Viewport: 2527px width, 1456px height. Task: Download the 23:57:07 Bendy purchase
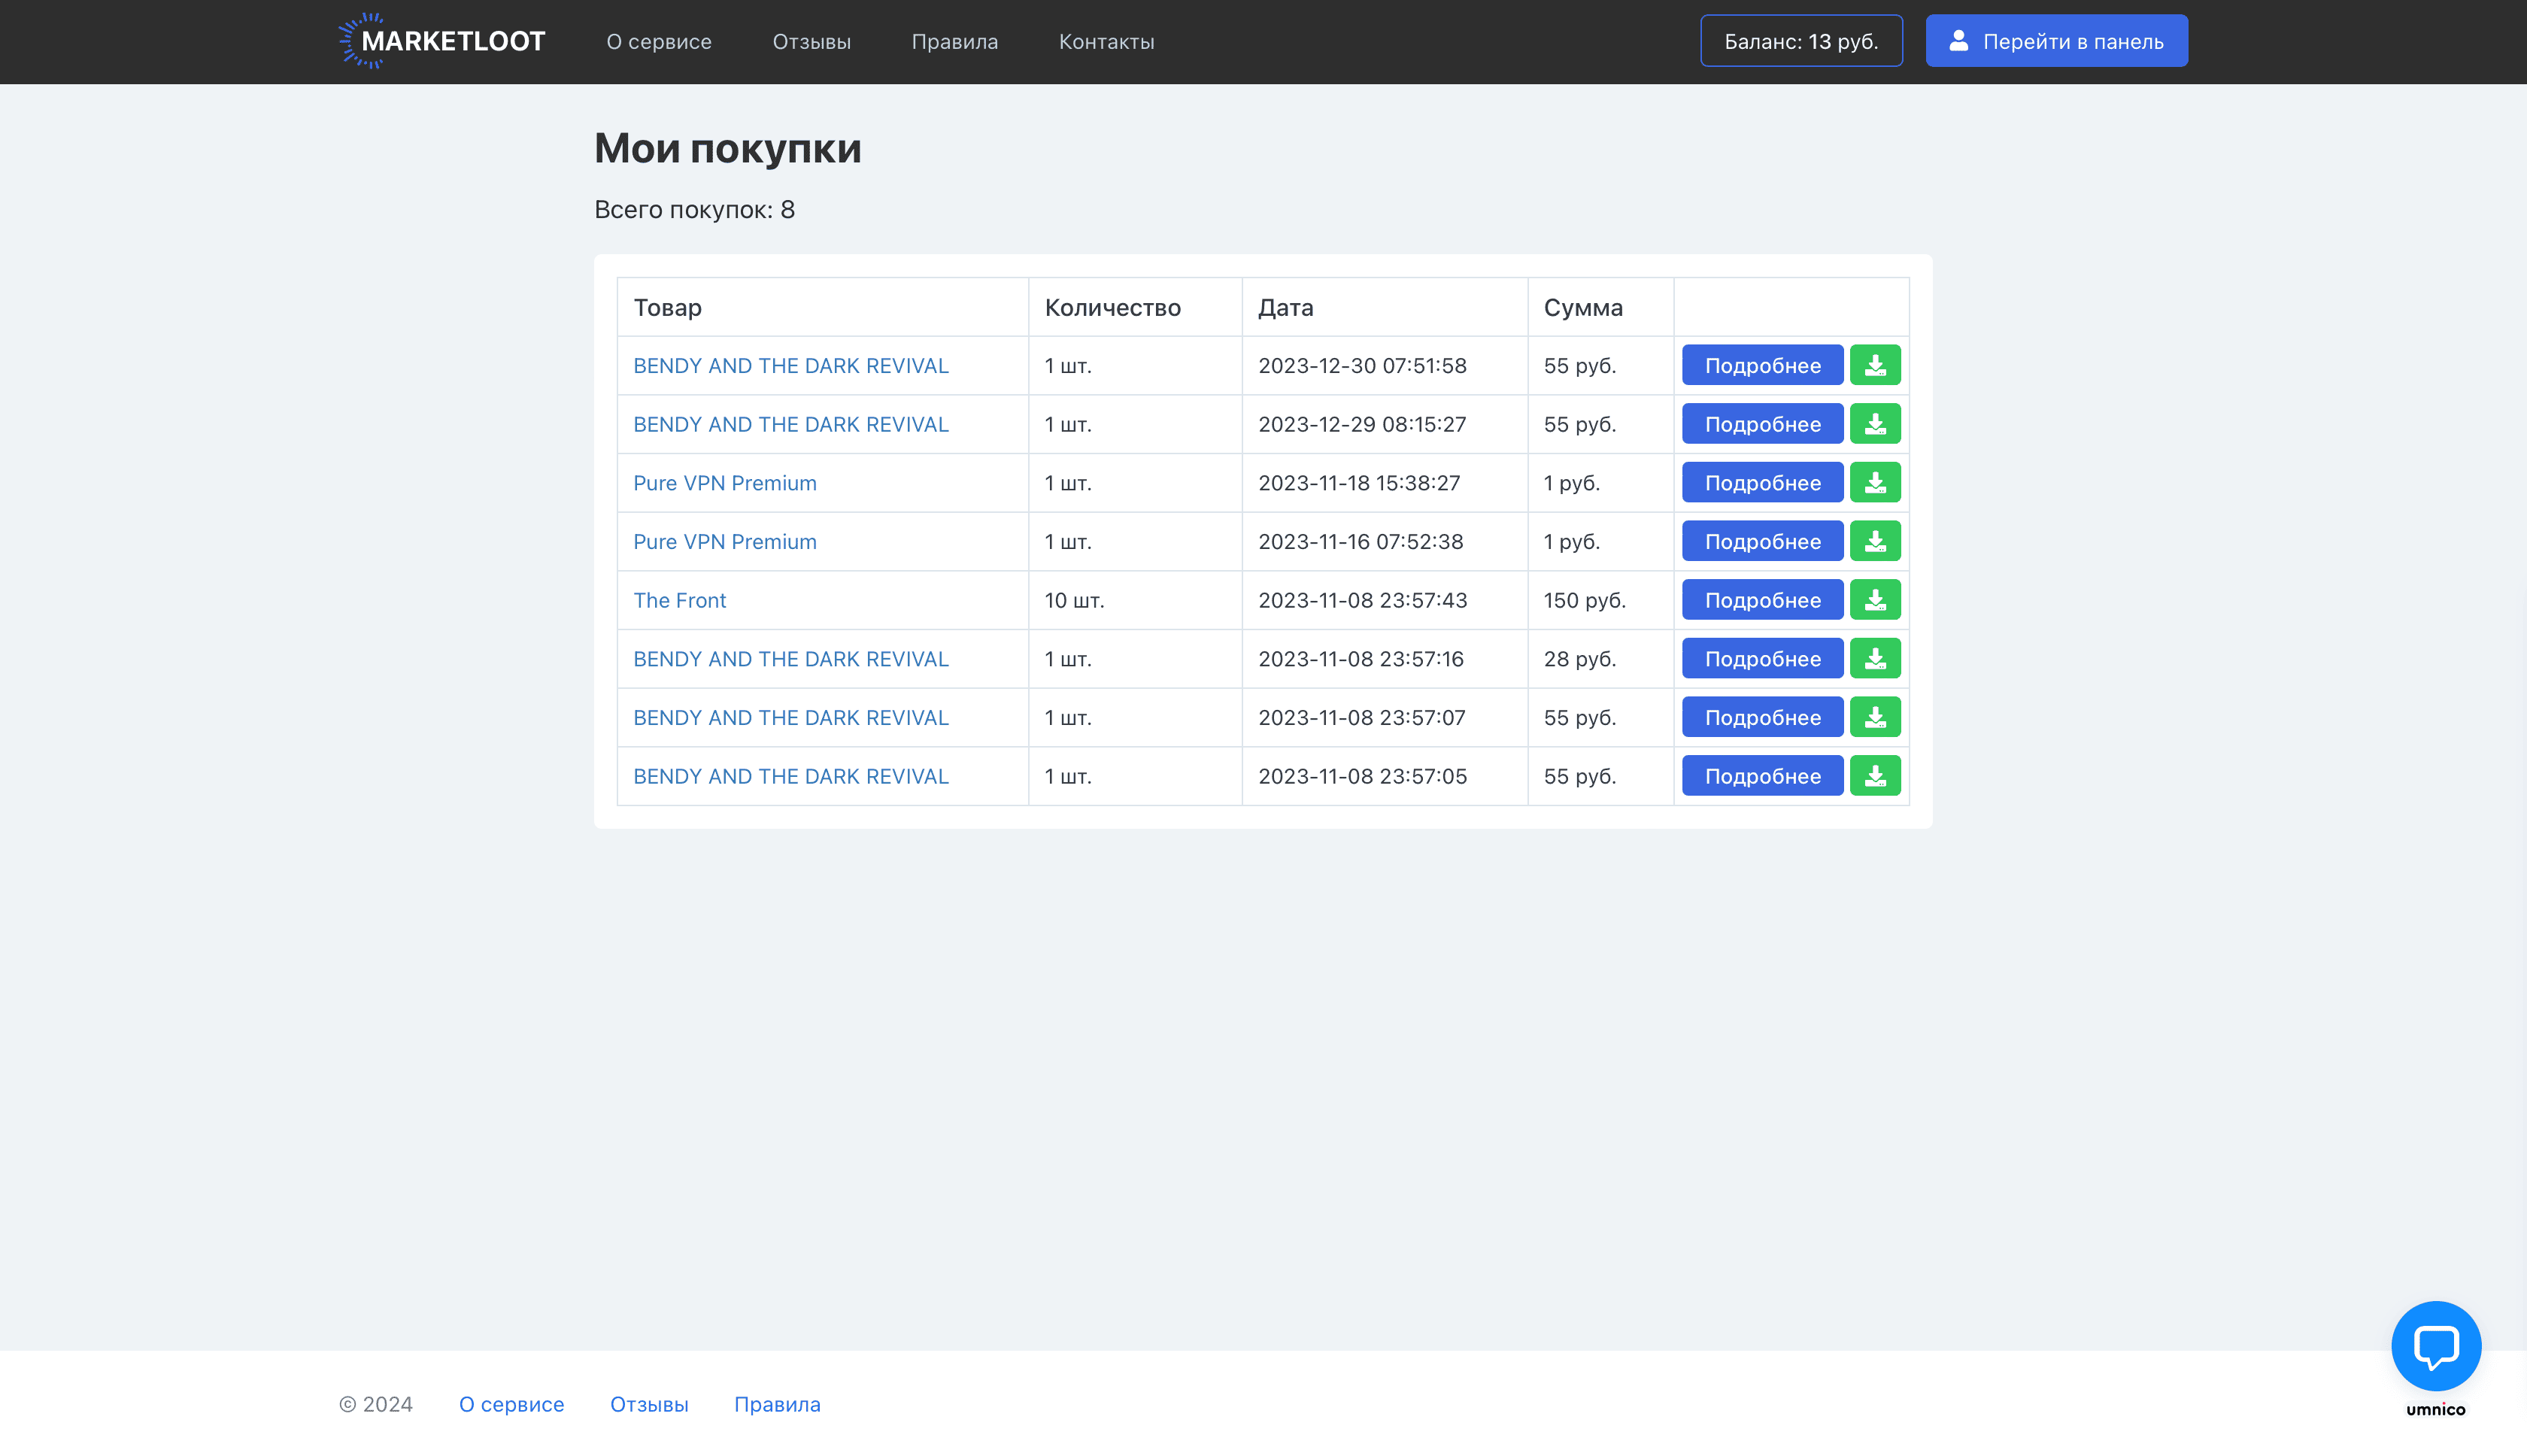tap(1874, 717)
